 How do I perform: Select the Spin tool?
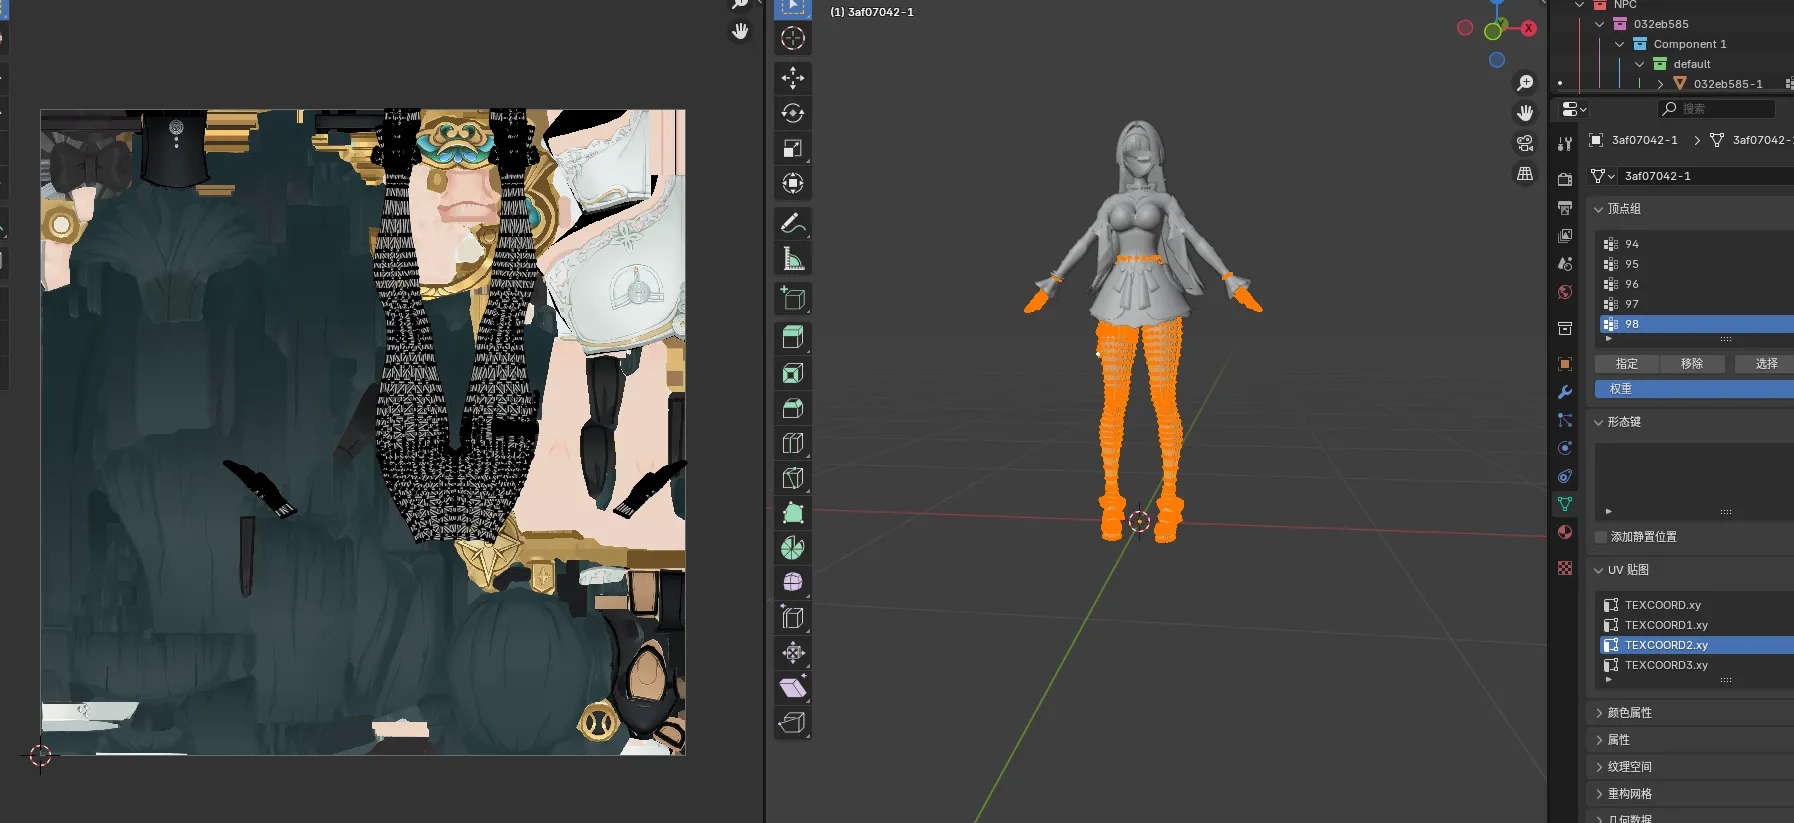coord(793,548)
